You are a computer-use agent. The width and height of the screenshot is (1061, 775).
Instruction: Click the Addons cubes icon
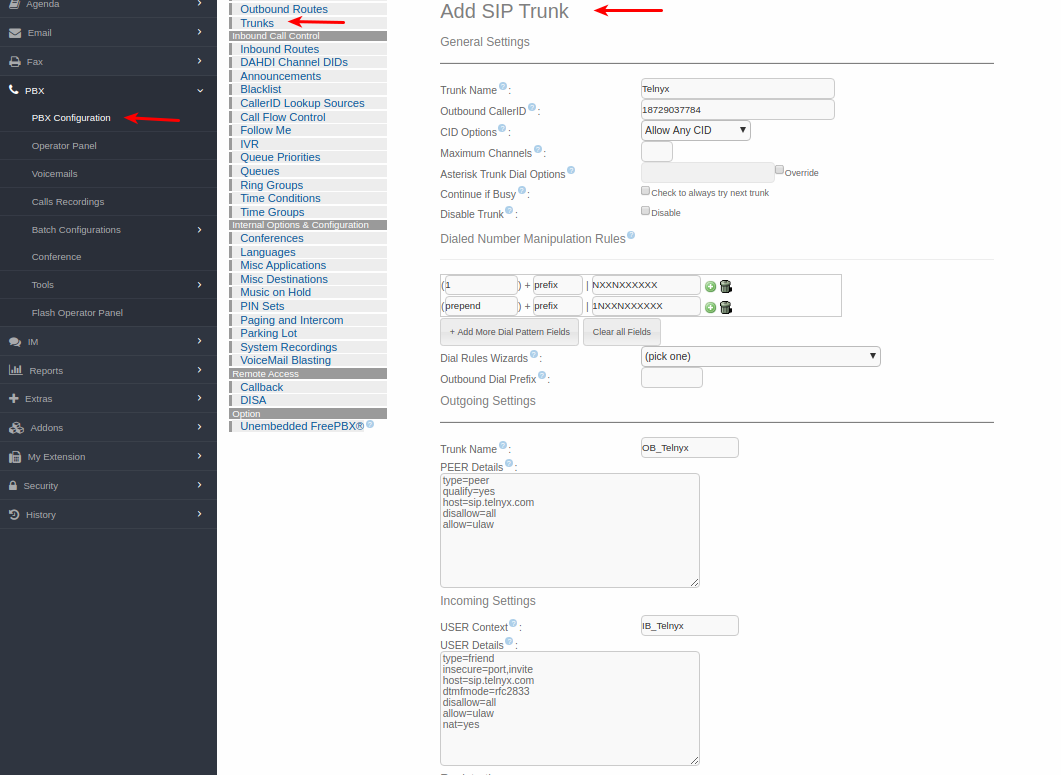pyautogui.click(x=16, y=428)
